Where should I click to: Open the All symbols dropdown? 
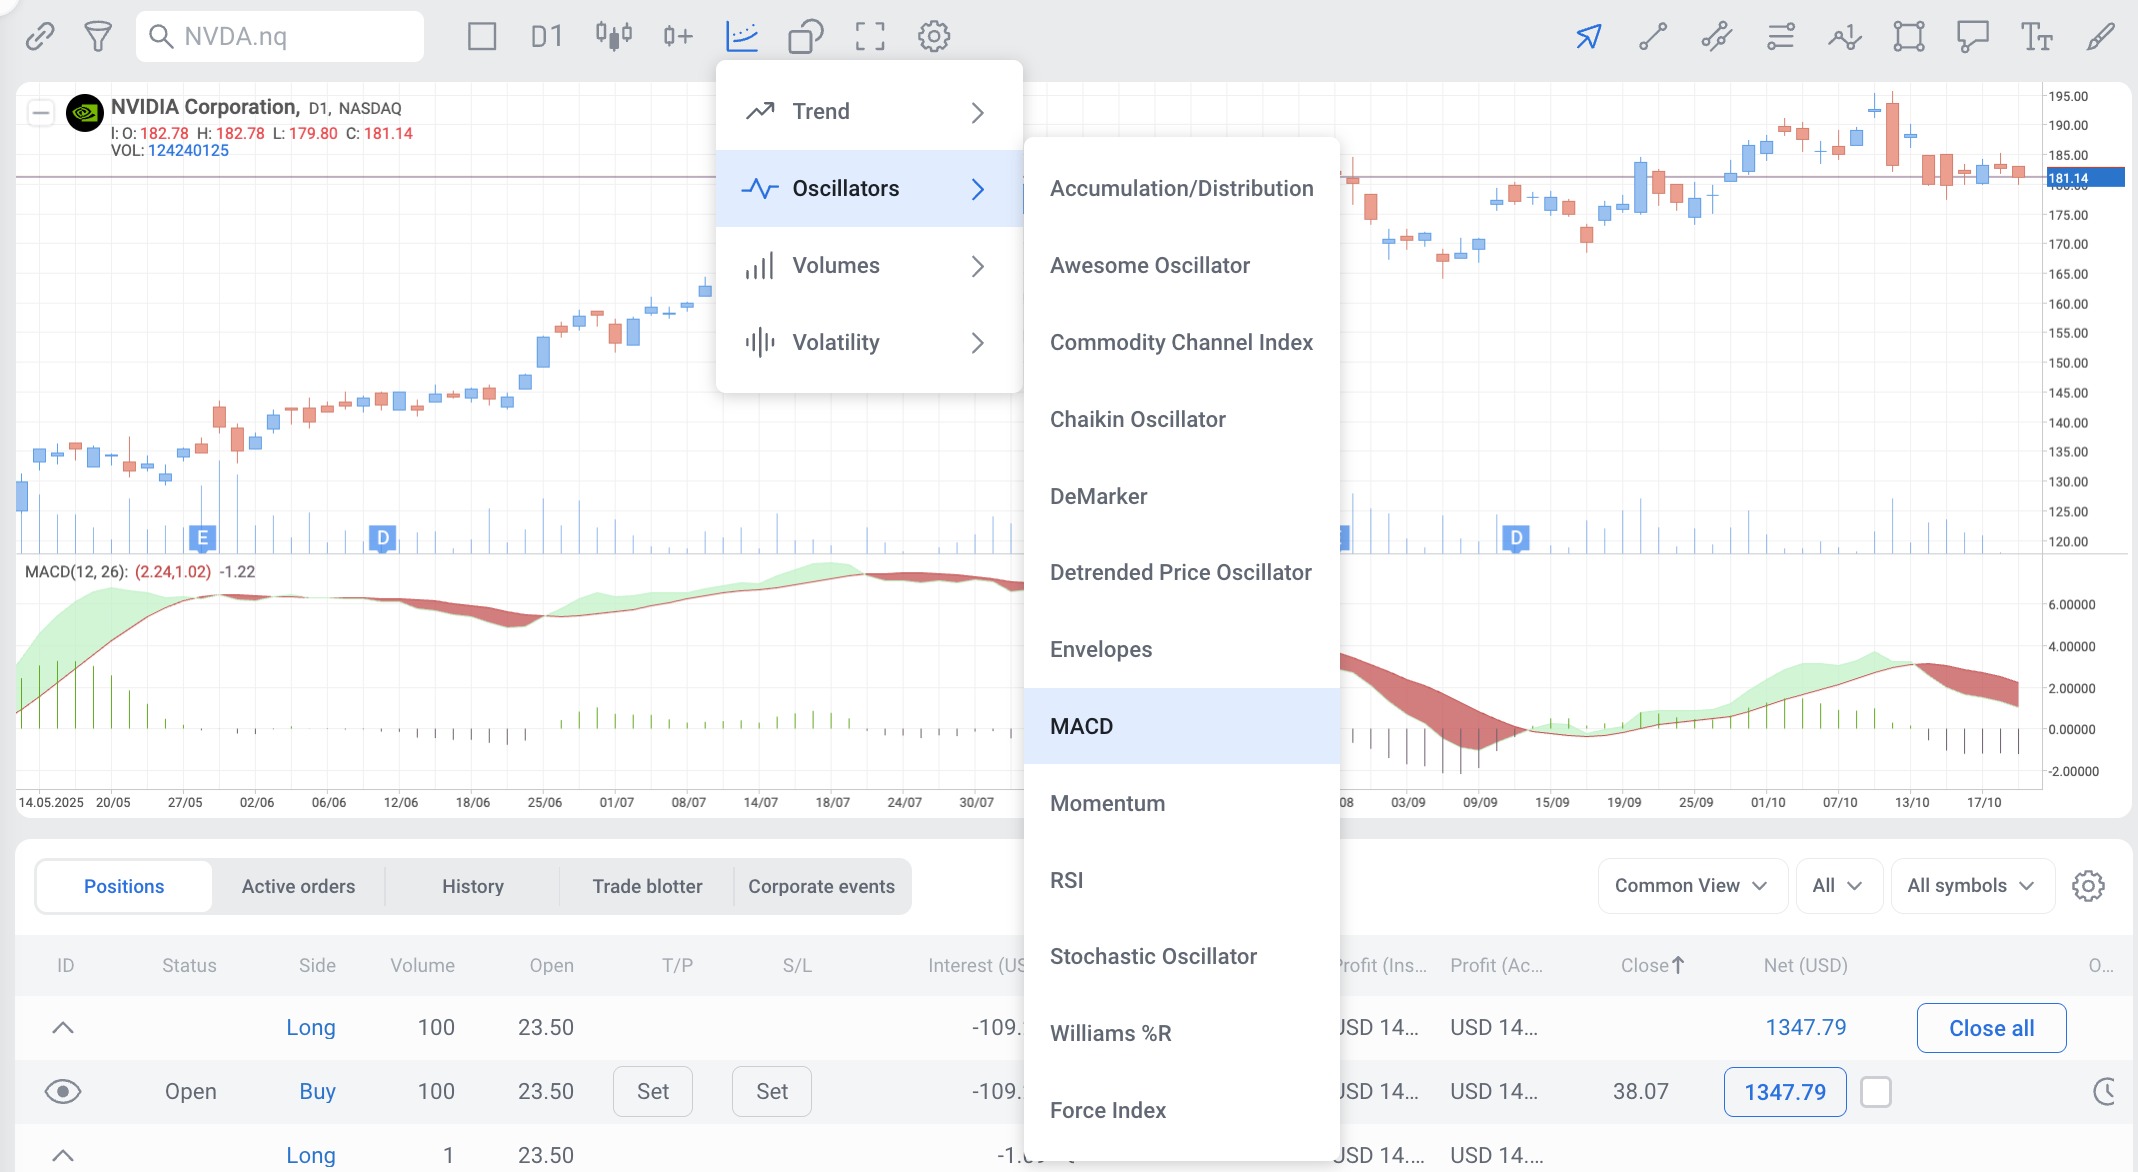(1971, 886)
